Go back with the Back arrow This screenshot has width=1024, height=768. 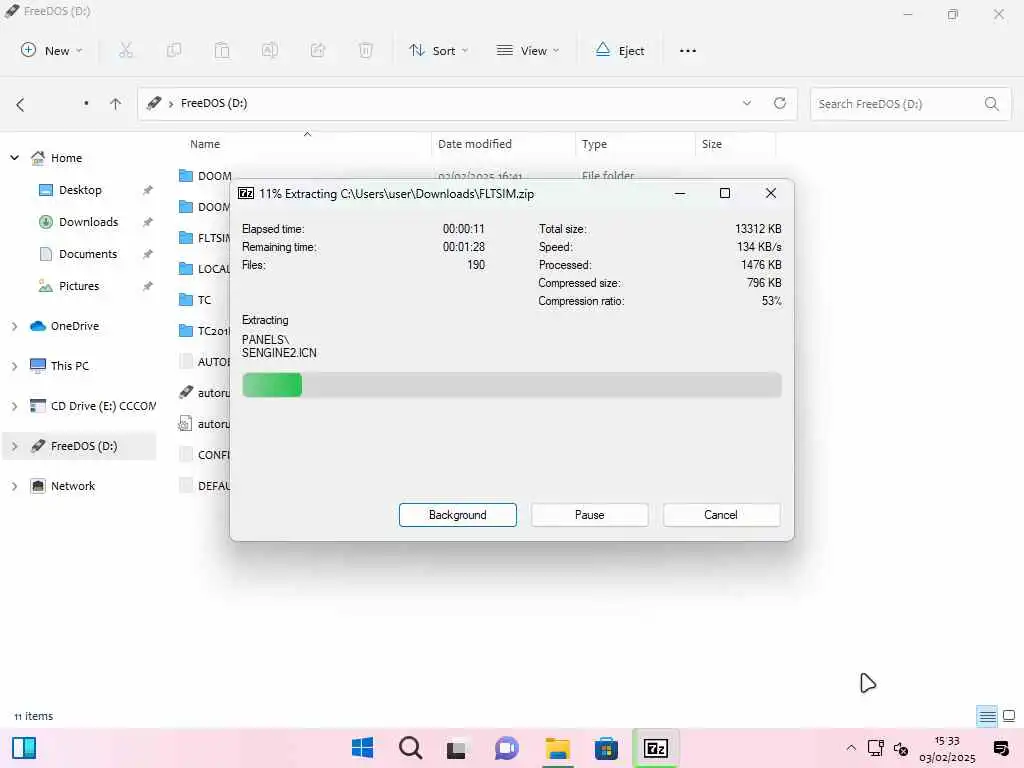tap(20, 104)
